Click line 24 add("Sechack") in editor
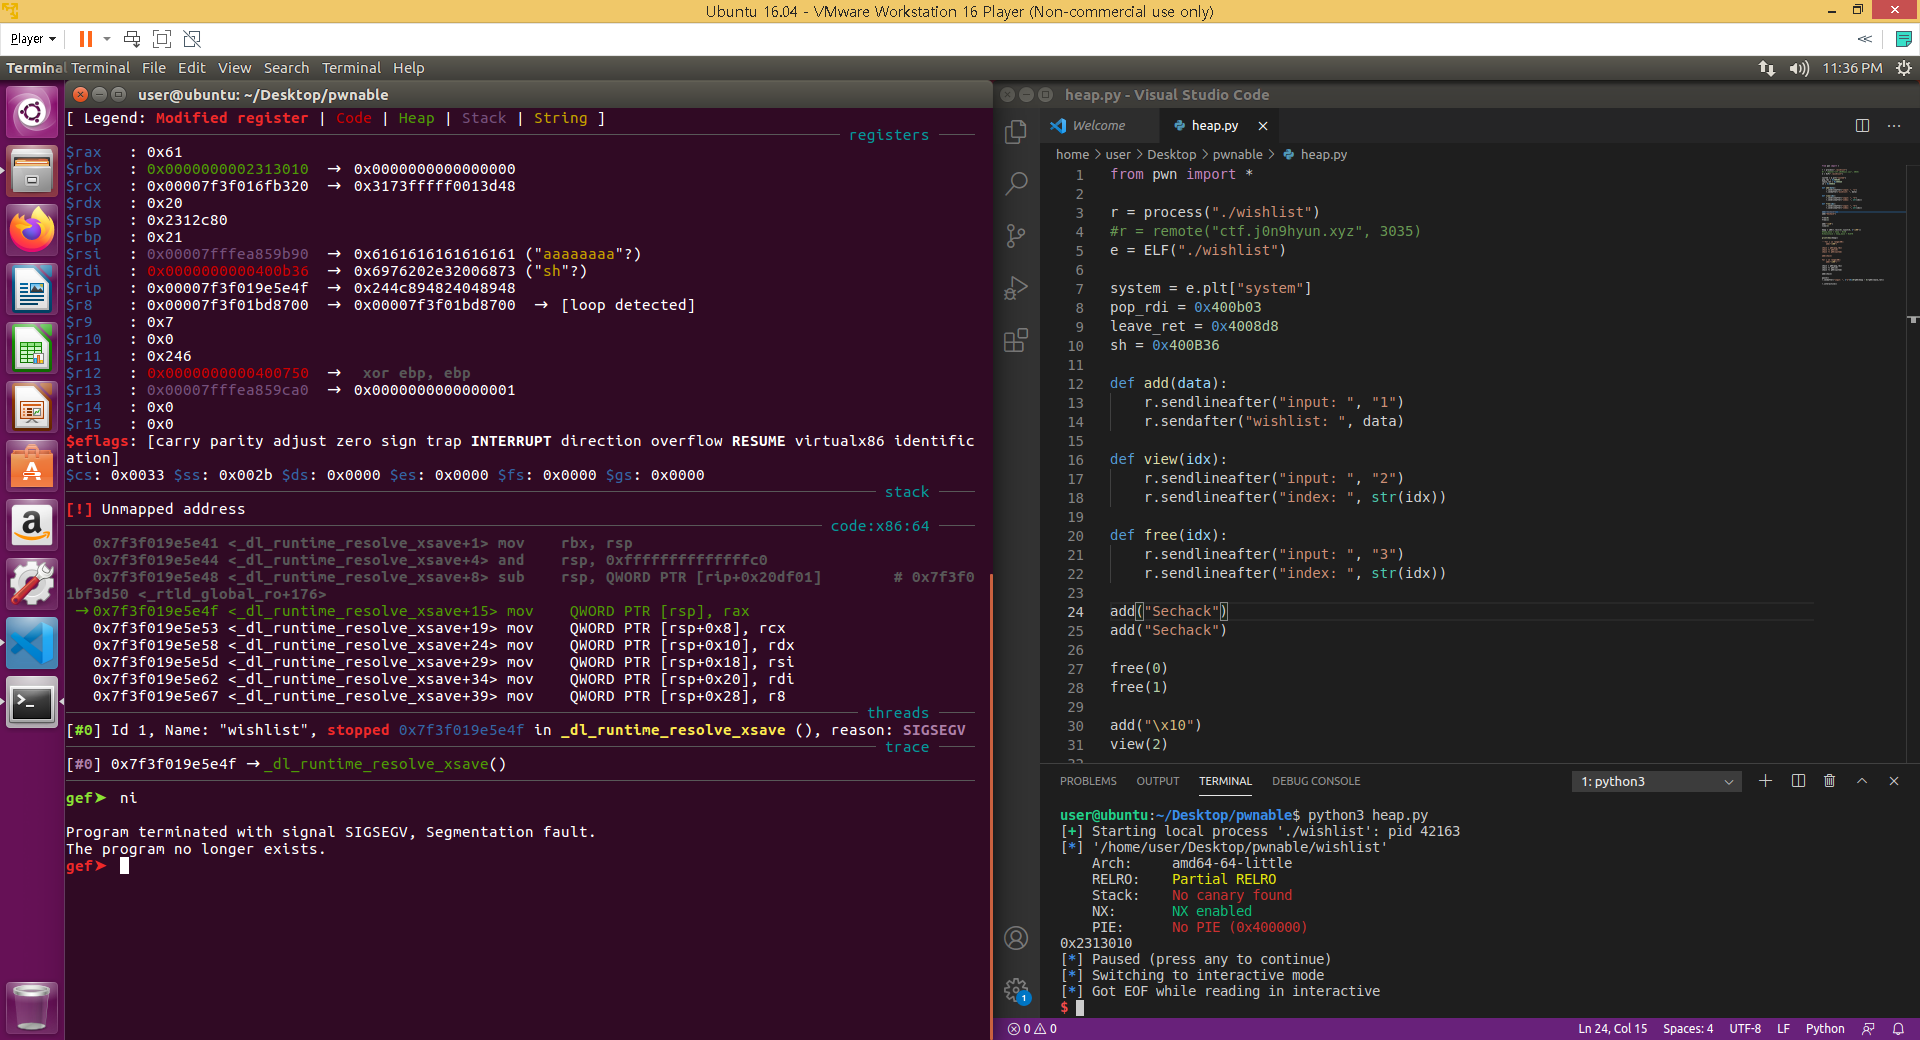 pos(1168,611)
